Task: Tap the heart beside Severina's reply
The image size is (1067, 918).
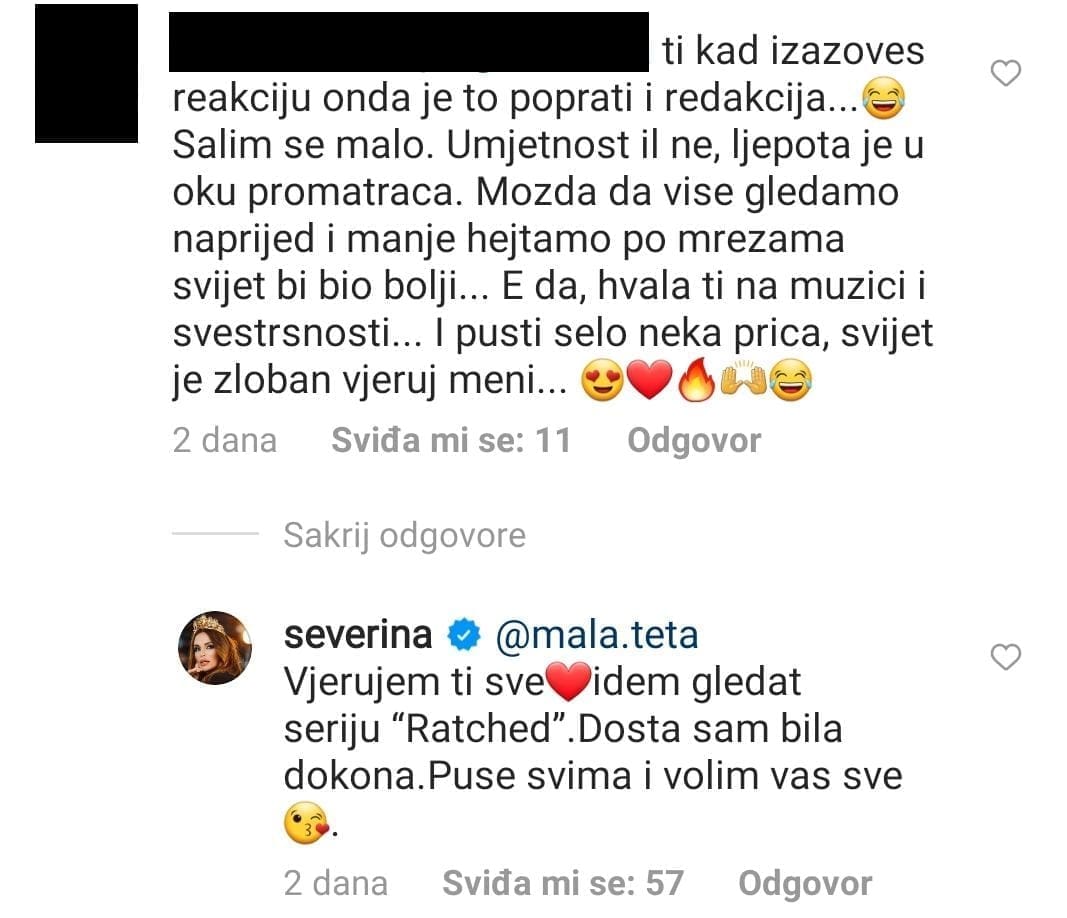Action: coord(1005,657)
